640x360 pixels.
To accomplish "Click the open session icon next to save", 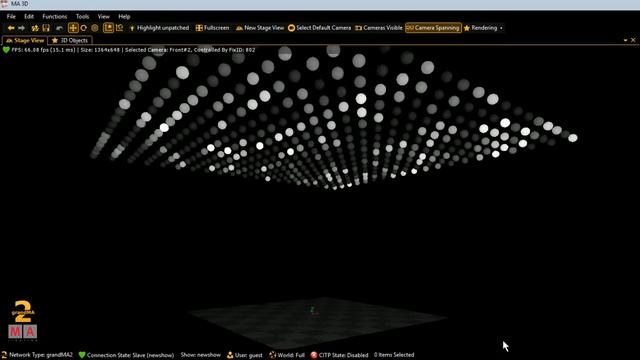I will click(x=35, y=28).
